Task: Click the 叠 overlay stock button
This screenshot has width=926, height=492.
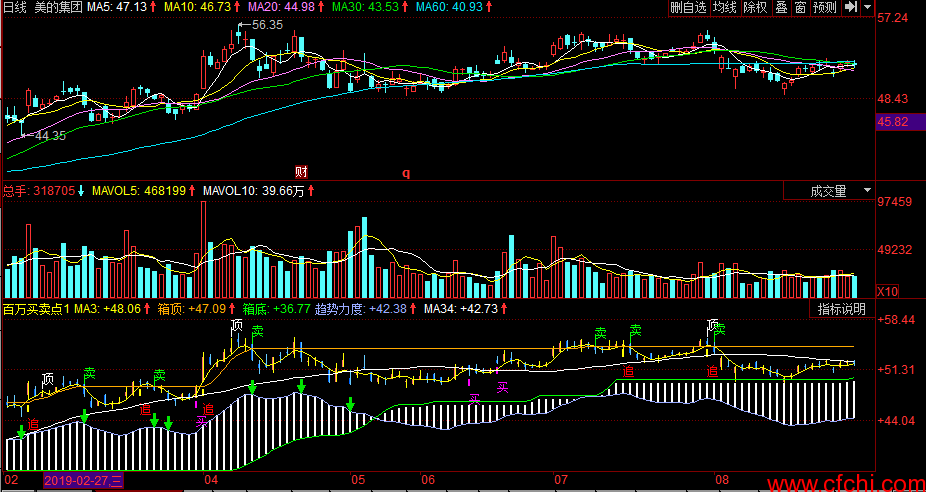Action: tap(781, 8)
